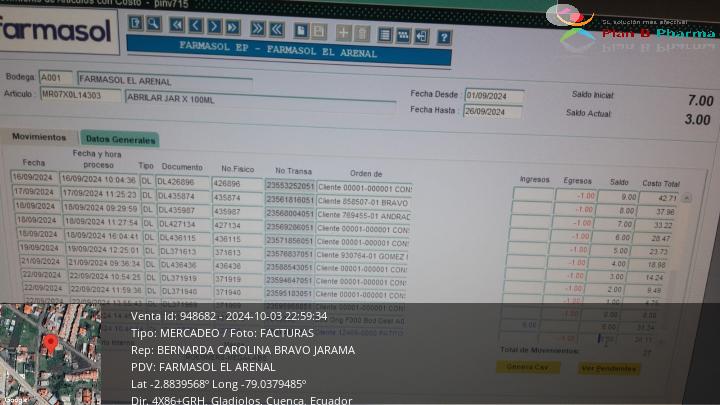Click process time 18/09/2024 16:04:41
This screenshot has height=405, width=720.
(x=103, y=236)
